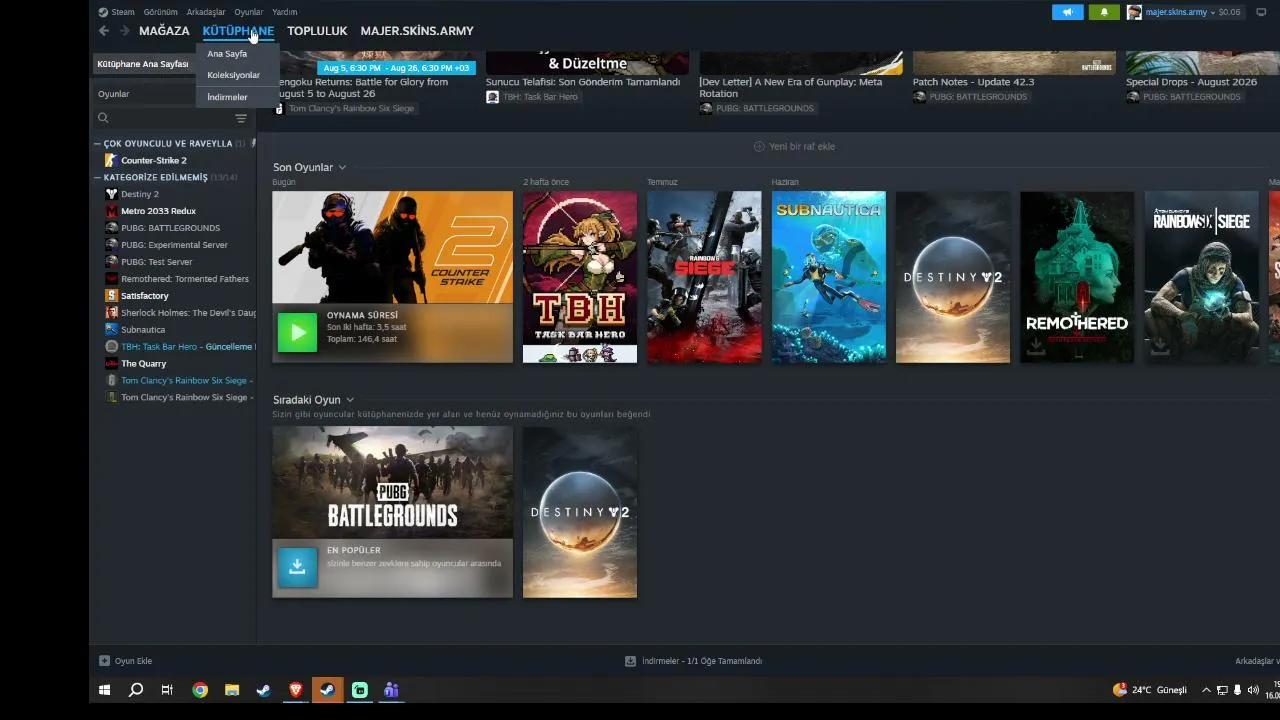Open the Subnautica cover in Son Oyunlar
Image resolution: width=1280 pixels, height=720 pixels.
829,277
